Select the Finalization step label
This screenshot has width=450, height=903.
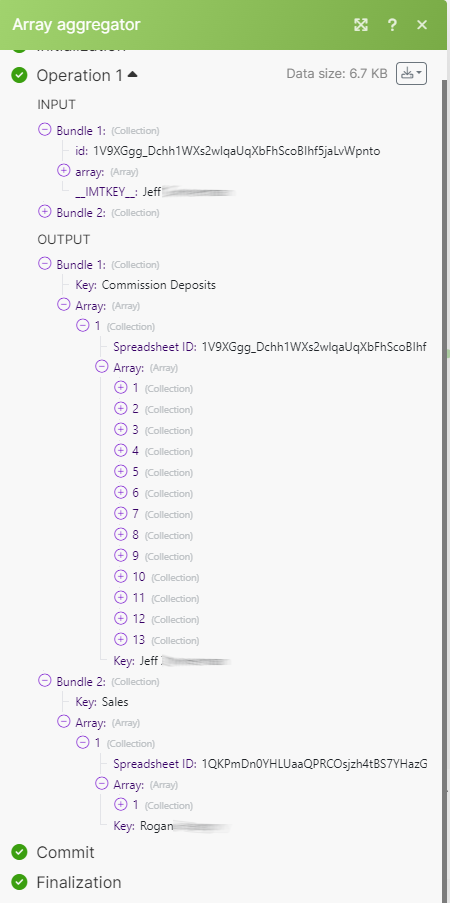coord(79,882)
